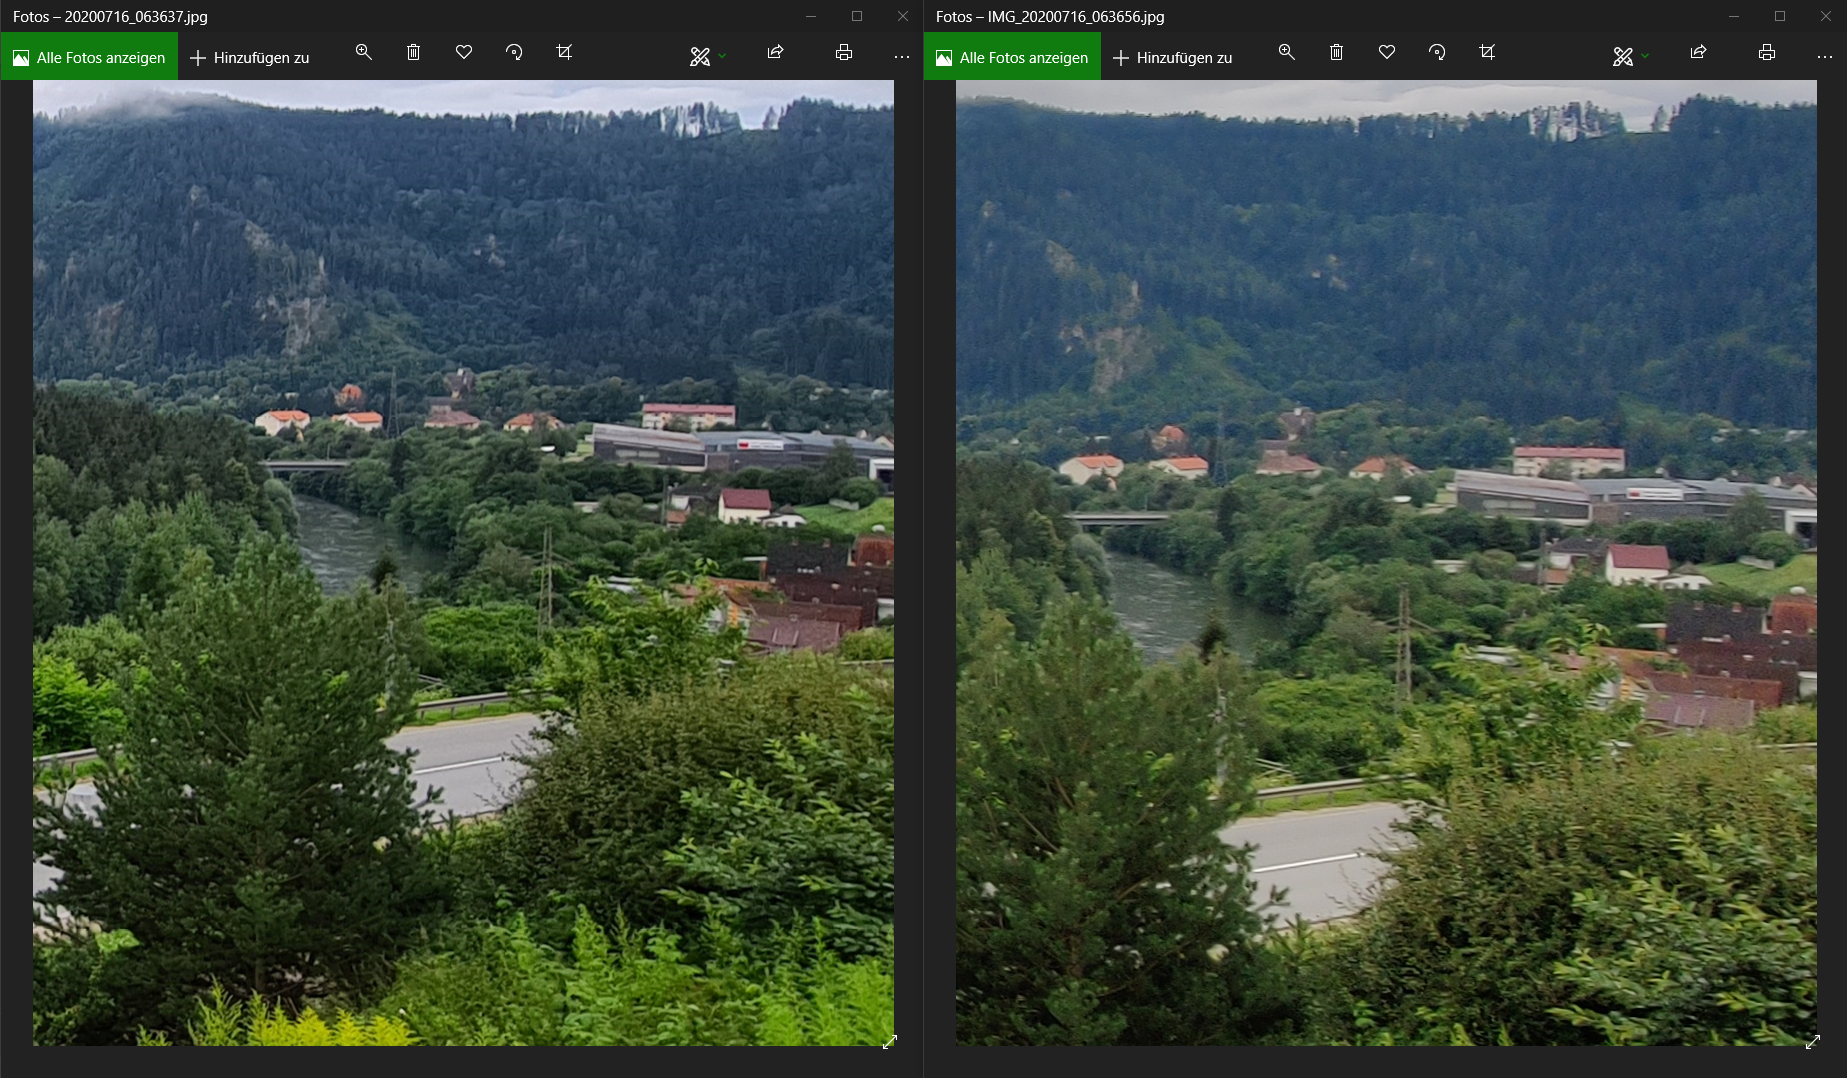This screenshot has height=1078, width=1847.
Task: Open 'Hinzufügen zu' in right window
Action: point(1173,58)
